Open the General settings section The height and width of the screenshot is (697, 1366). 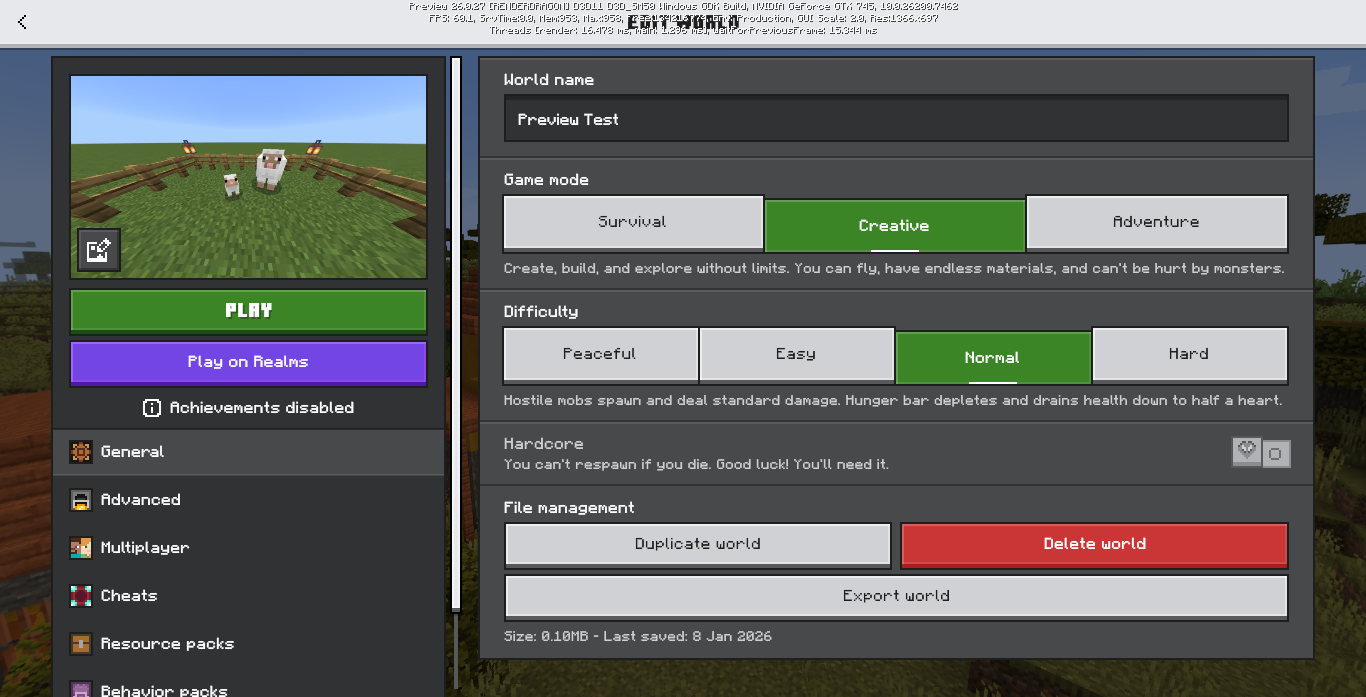click(x=248, y=452)
